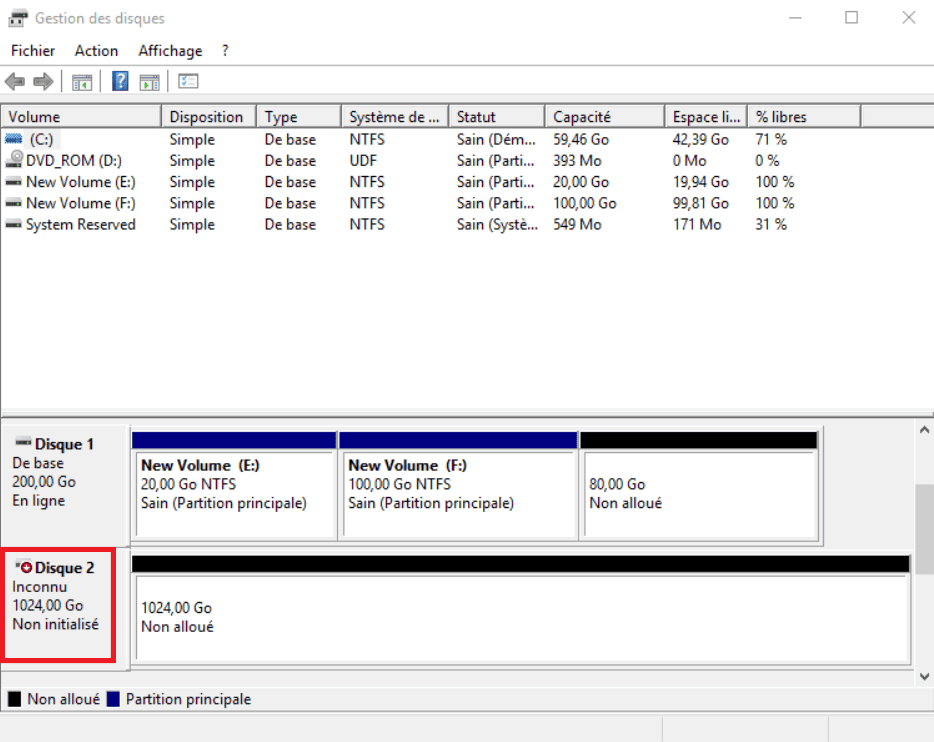Click the disk pane scroll down arrow

pyautogui.click(x=924, y=676)
